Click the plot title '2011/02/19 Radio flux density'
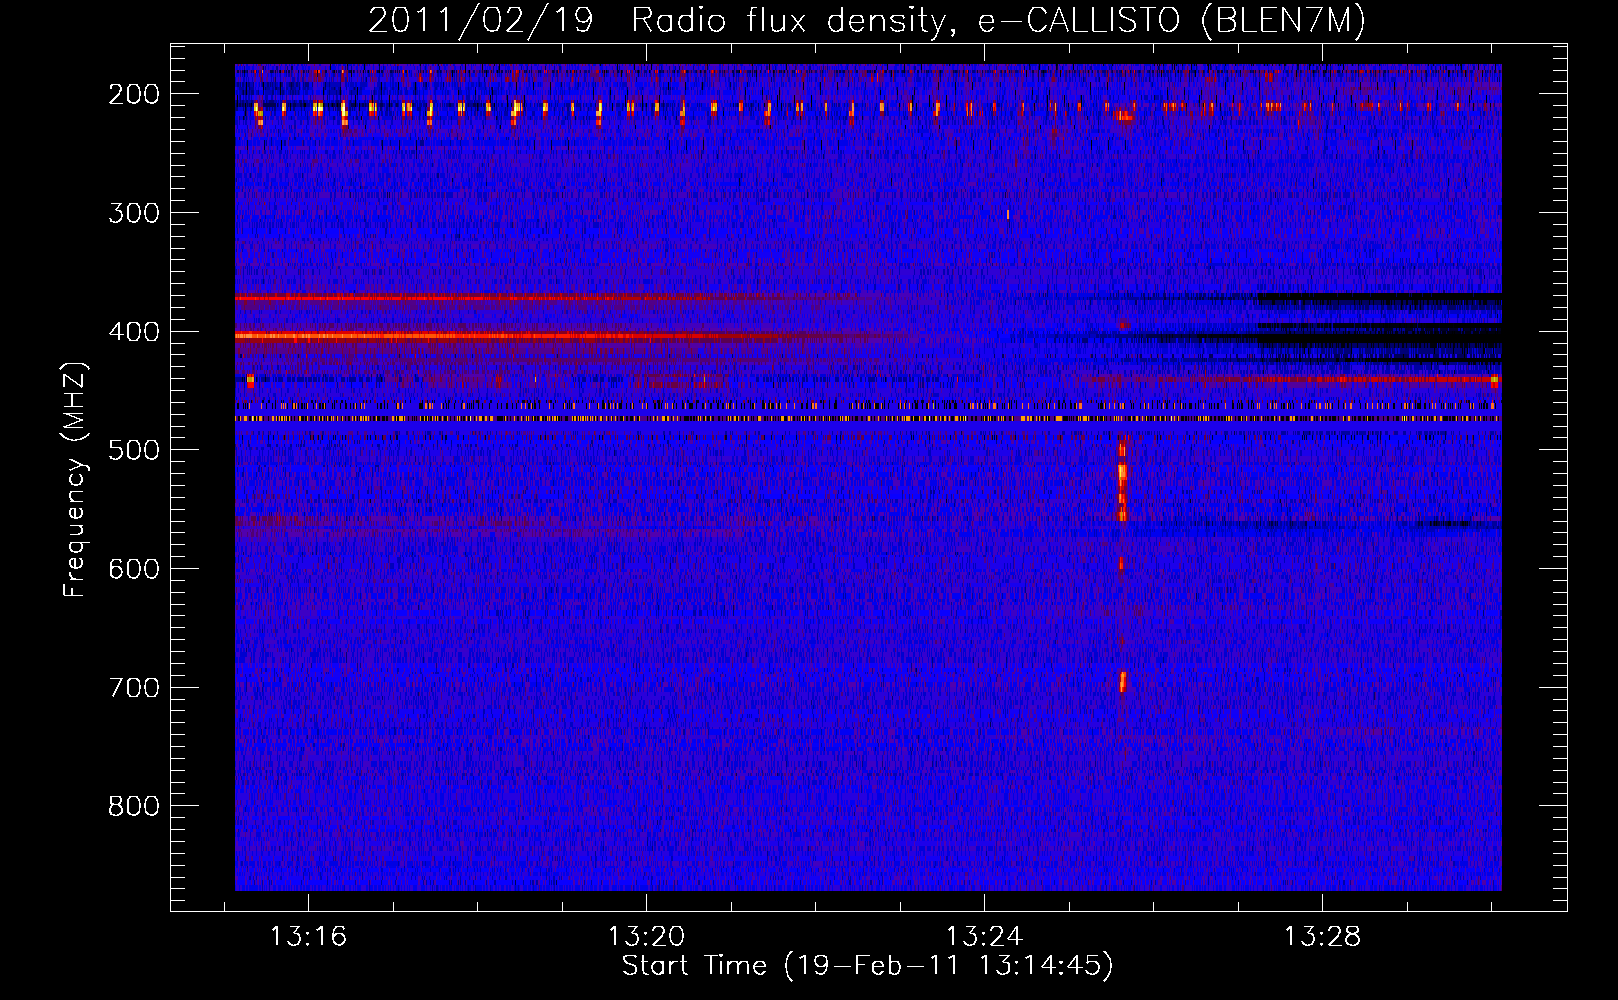Image resolution: width=1618 pixels, height=1000 pixels. pyautogui.click(x=657, y=20)
